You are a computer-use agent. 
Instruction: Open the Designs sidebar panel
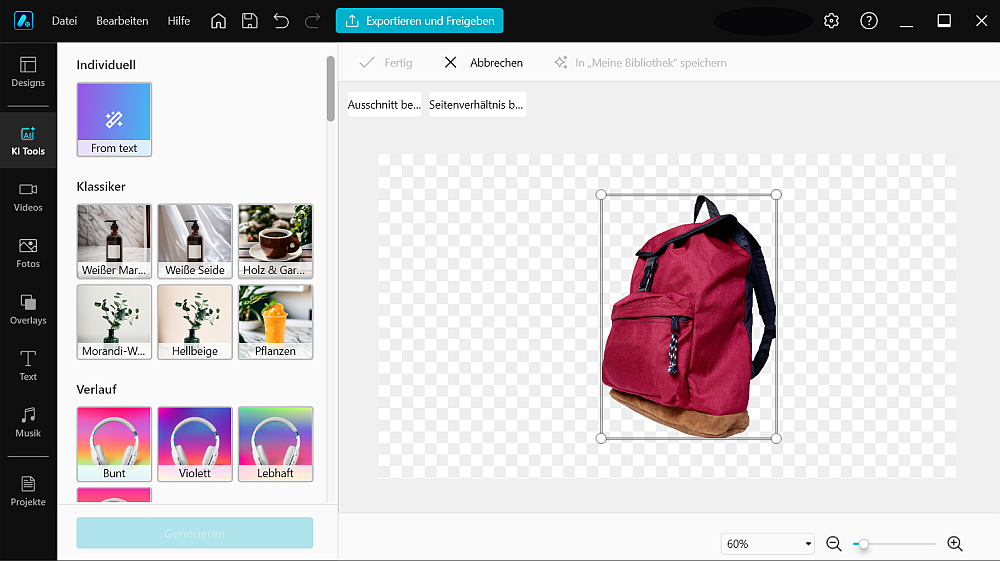click(28, 72)
